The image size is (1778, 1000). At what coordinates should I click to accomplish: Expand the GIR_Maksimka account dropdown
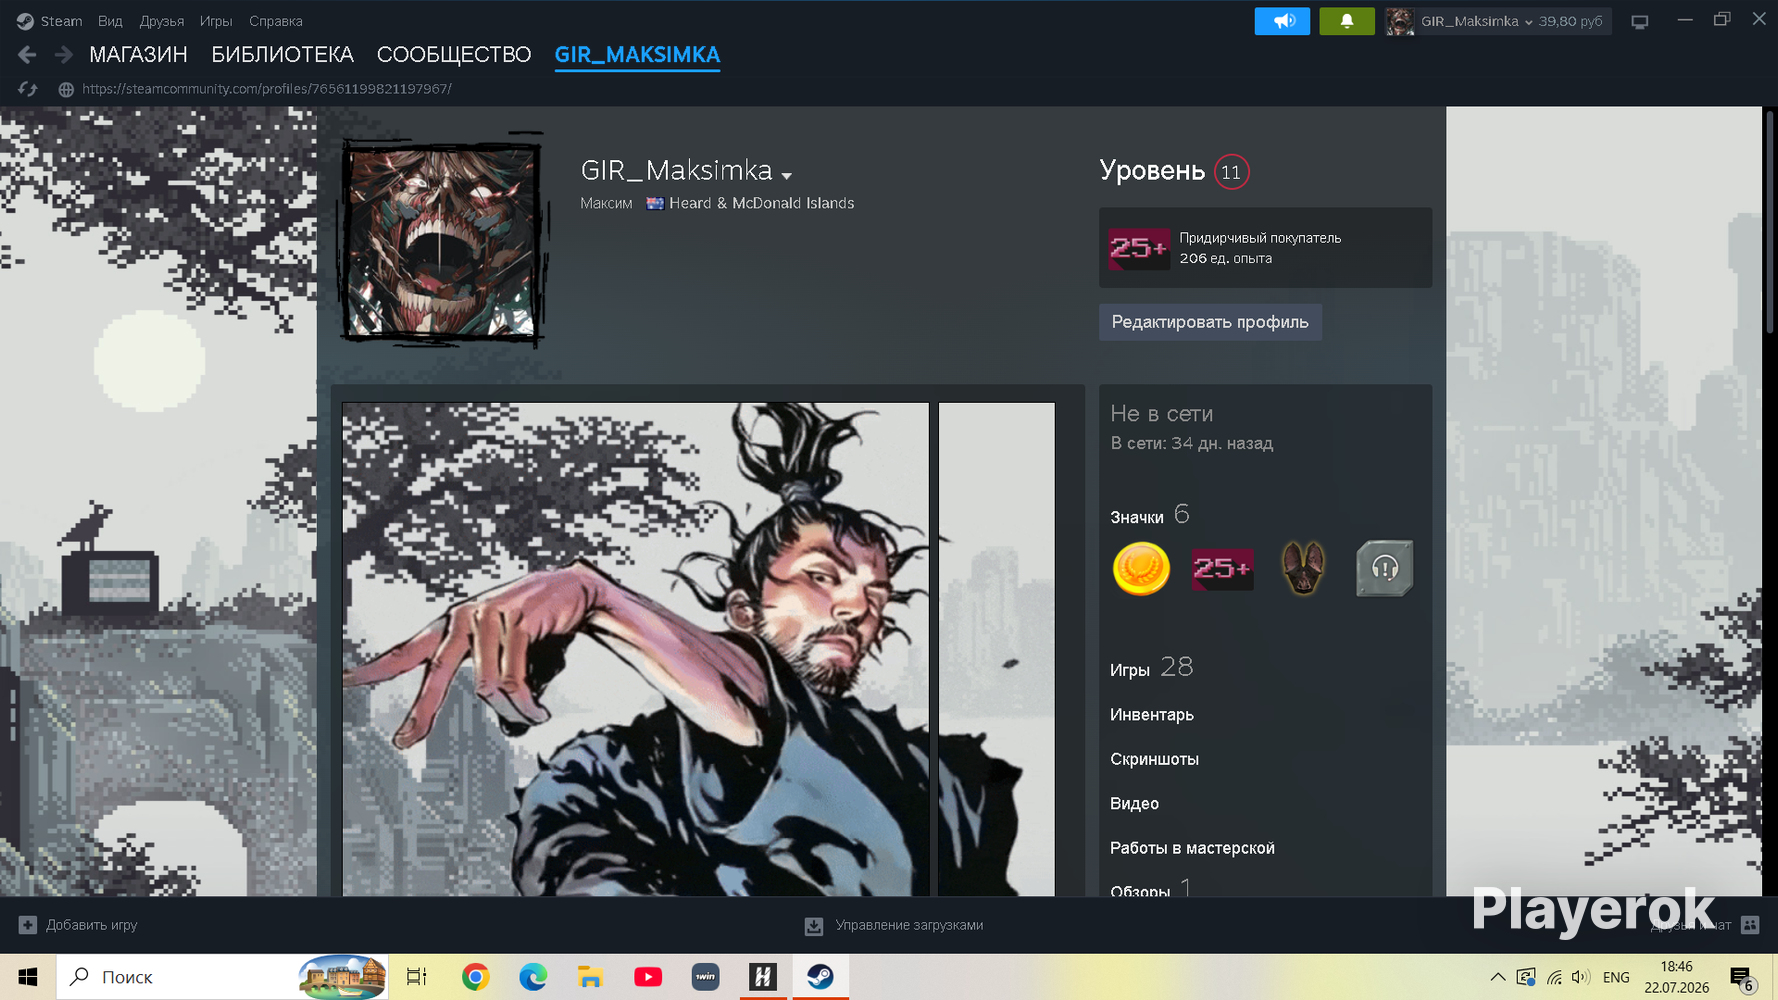point(1528,22)
